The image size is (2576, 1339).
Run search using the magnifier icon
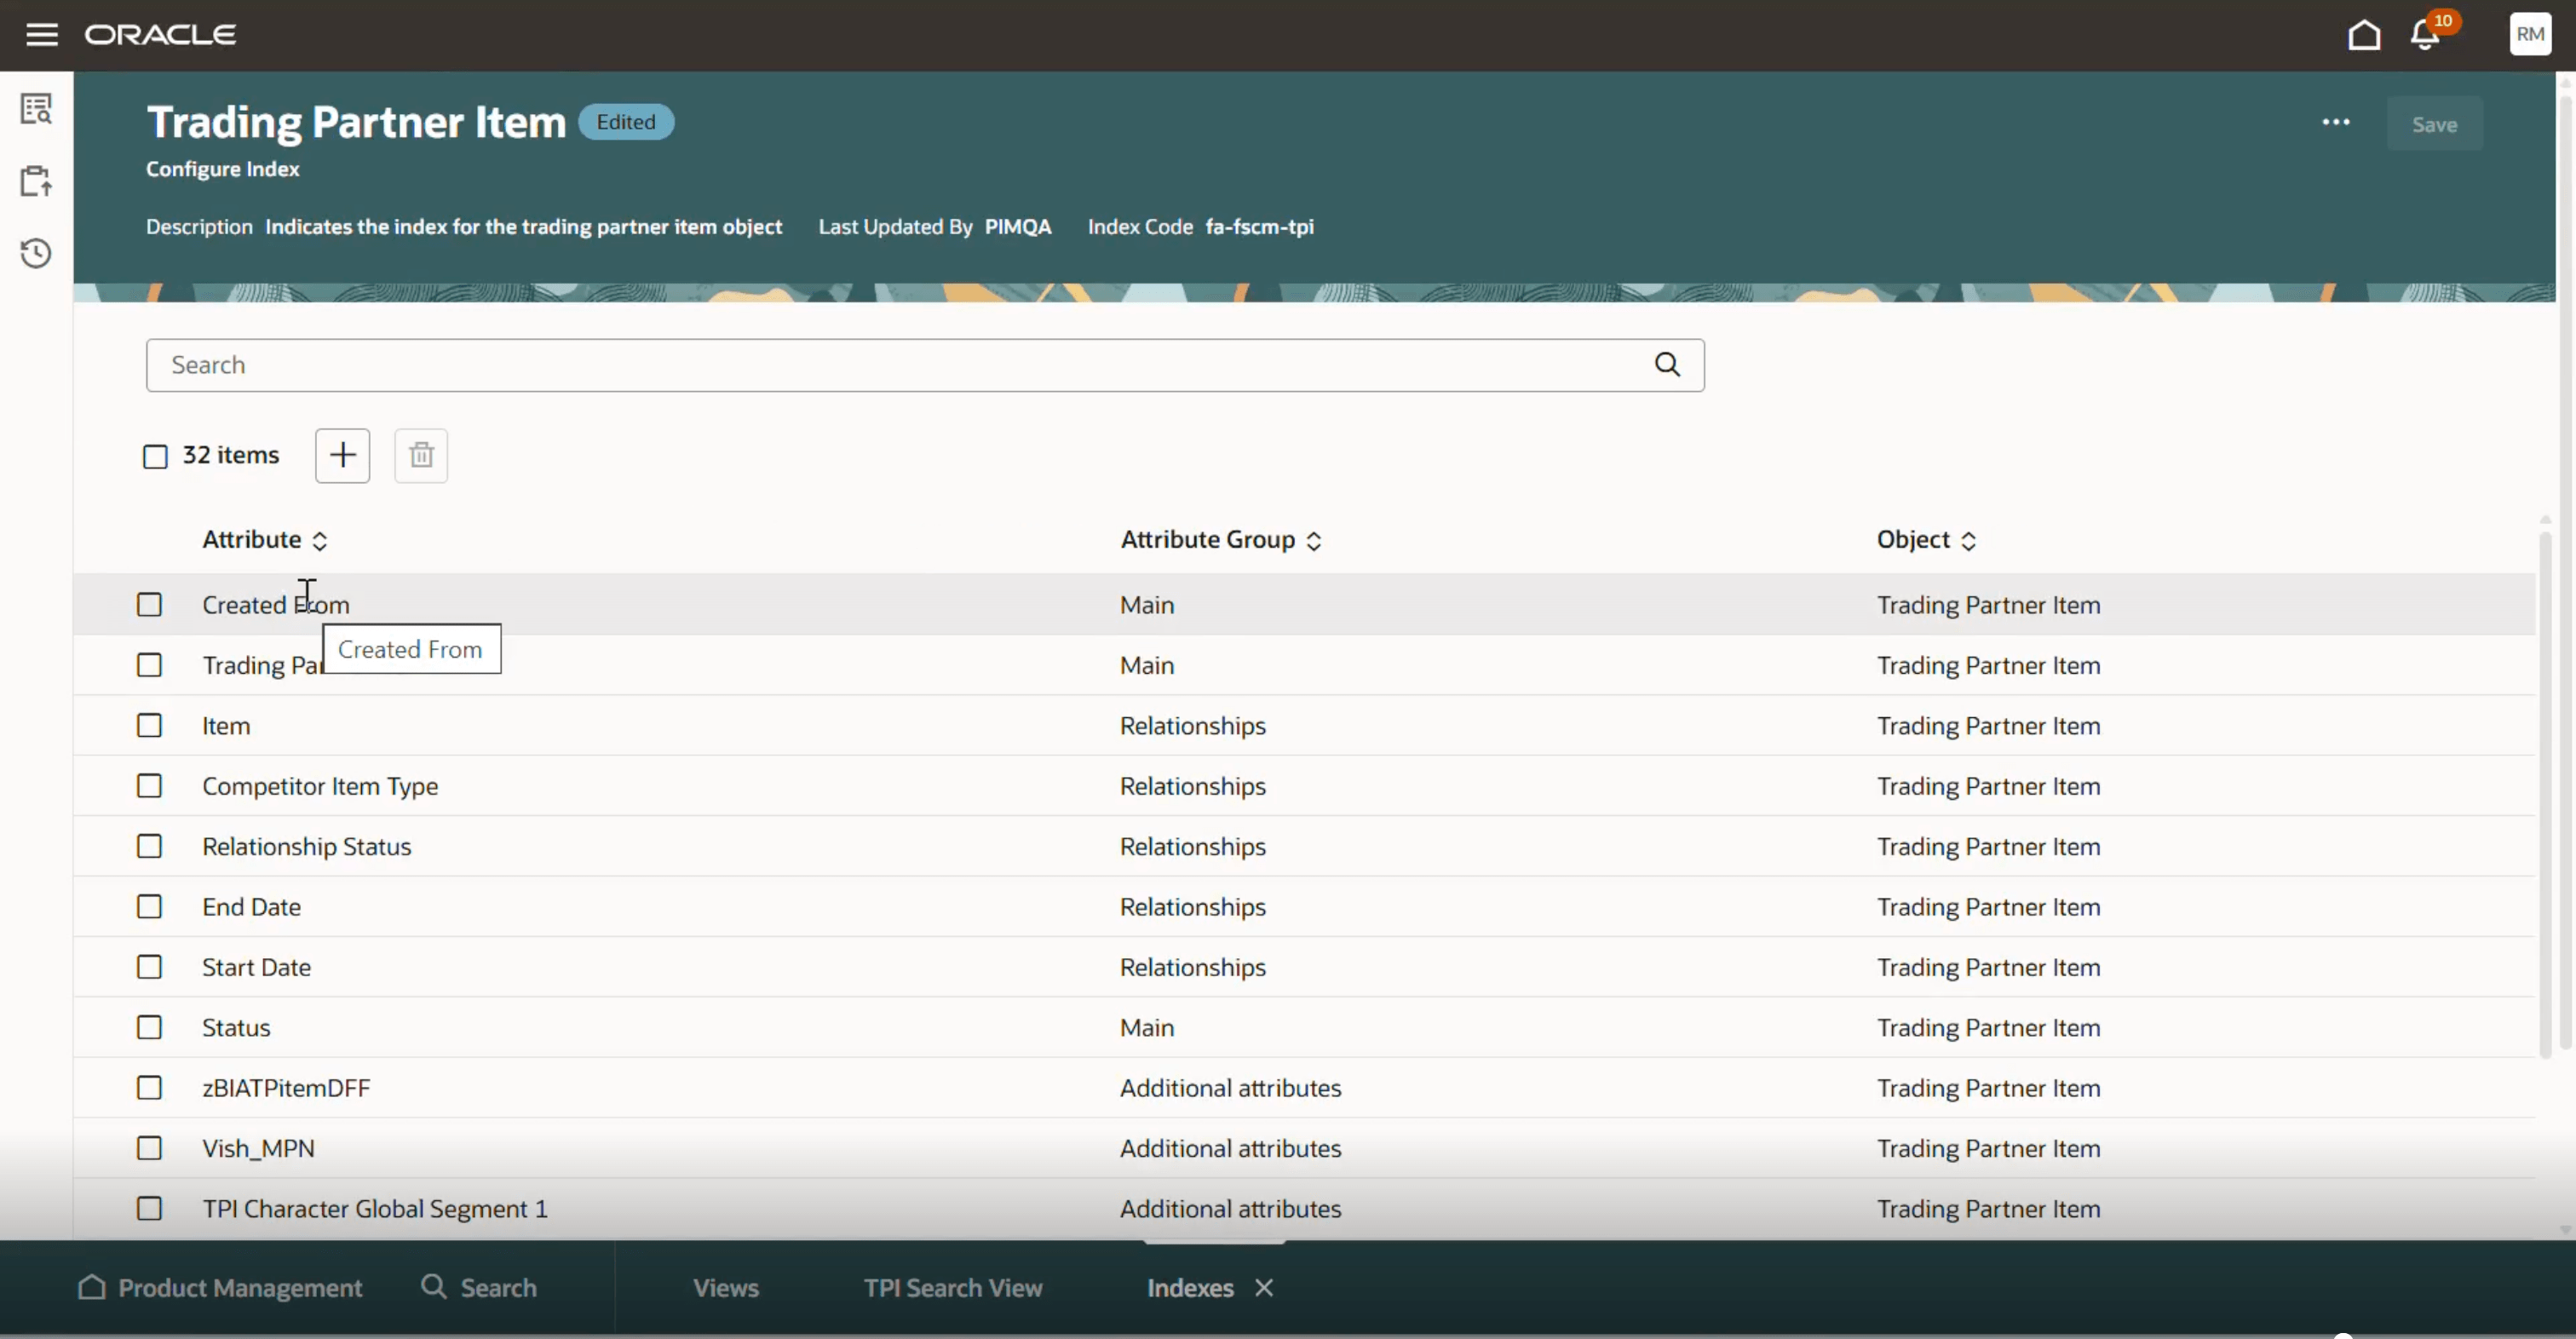(1667, 364)
